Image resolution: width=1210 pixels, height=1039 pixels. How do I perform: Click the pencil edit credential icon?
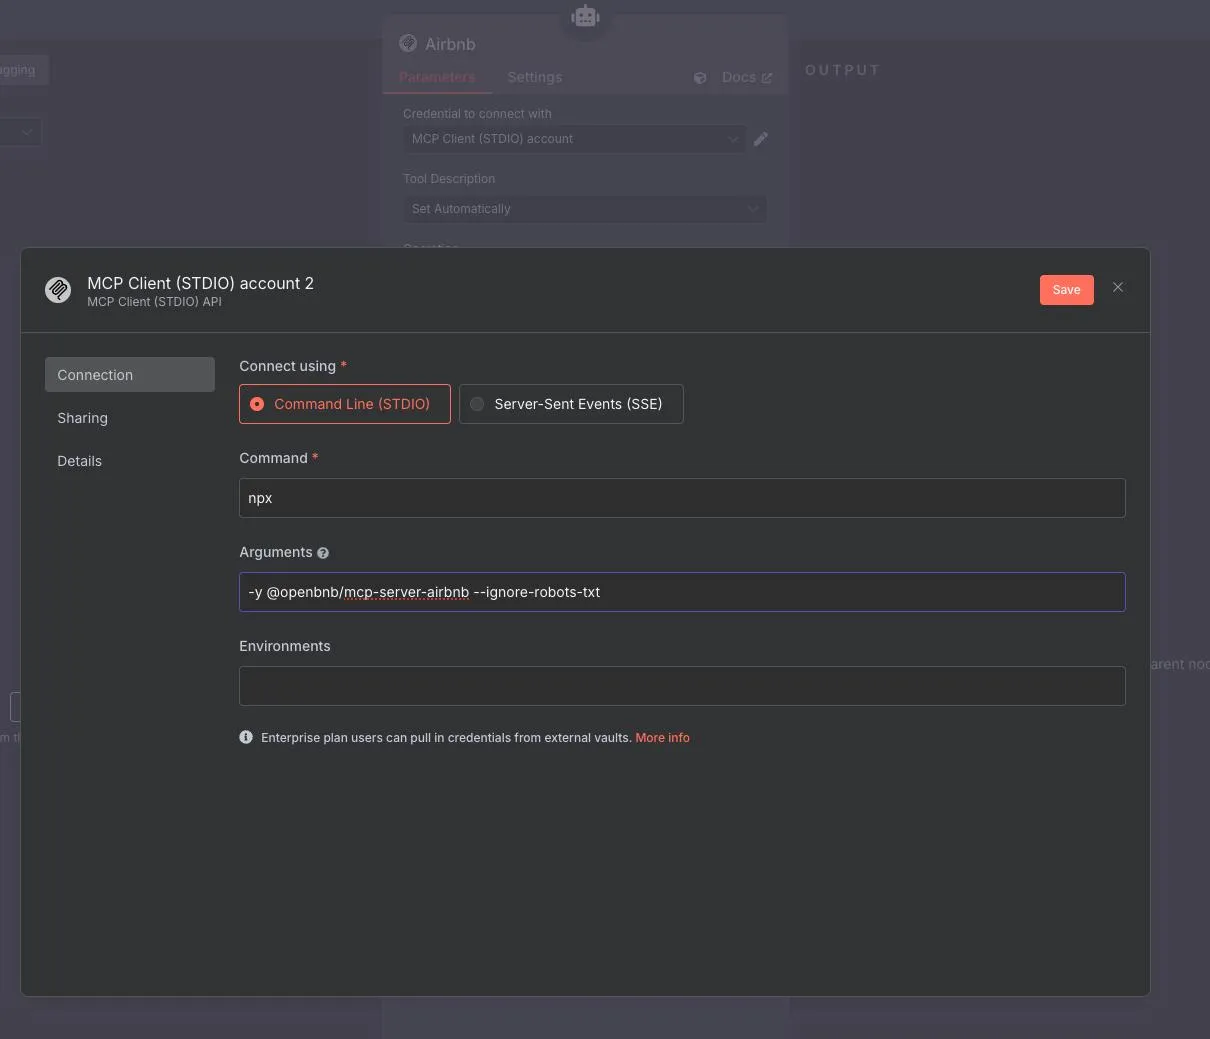[761, 139]
